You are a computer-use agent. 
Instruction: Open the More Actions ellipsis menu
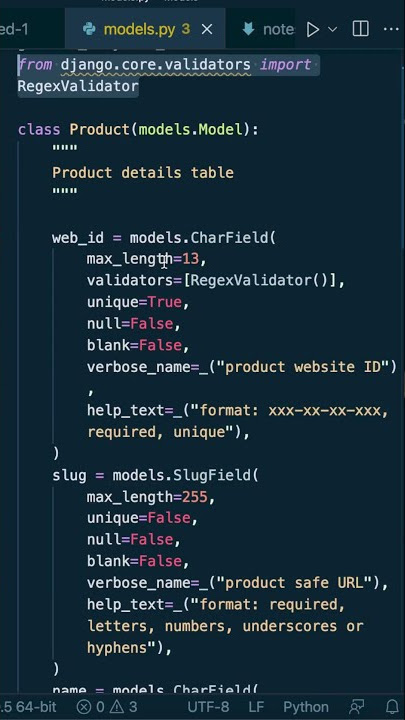point(391,29)
